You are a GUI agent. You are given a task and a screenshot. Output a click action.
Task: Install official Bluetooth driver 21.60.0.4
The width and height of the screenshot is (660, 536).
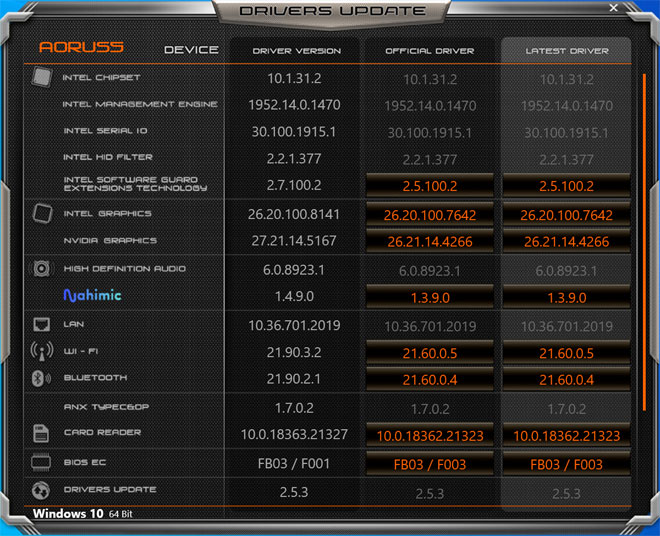pos(430,379)
